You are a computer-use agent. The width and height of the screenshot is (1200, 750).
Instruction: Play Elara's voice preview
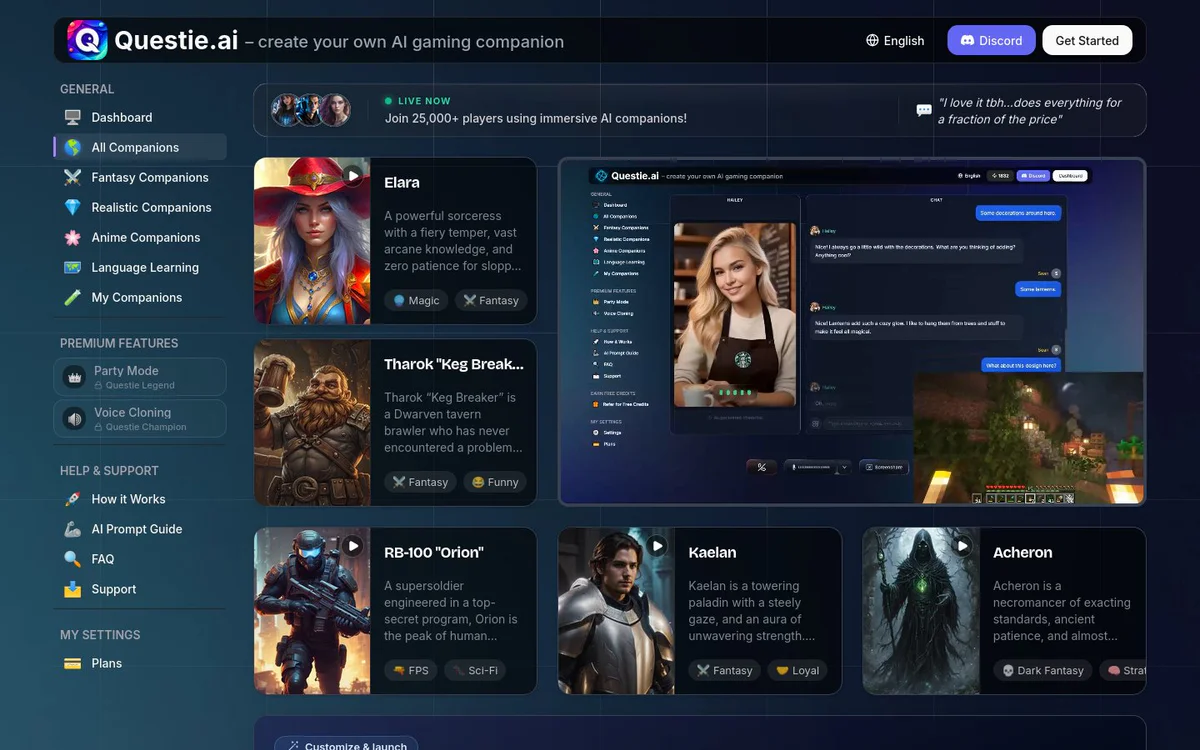[353, 176]
